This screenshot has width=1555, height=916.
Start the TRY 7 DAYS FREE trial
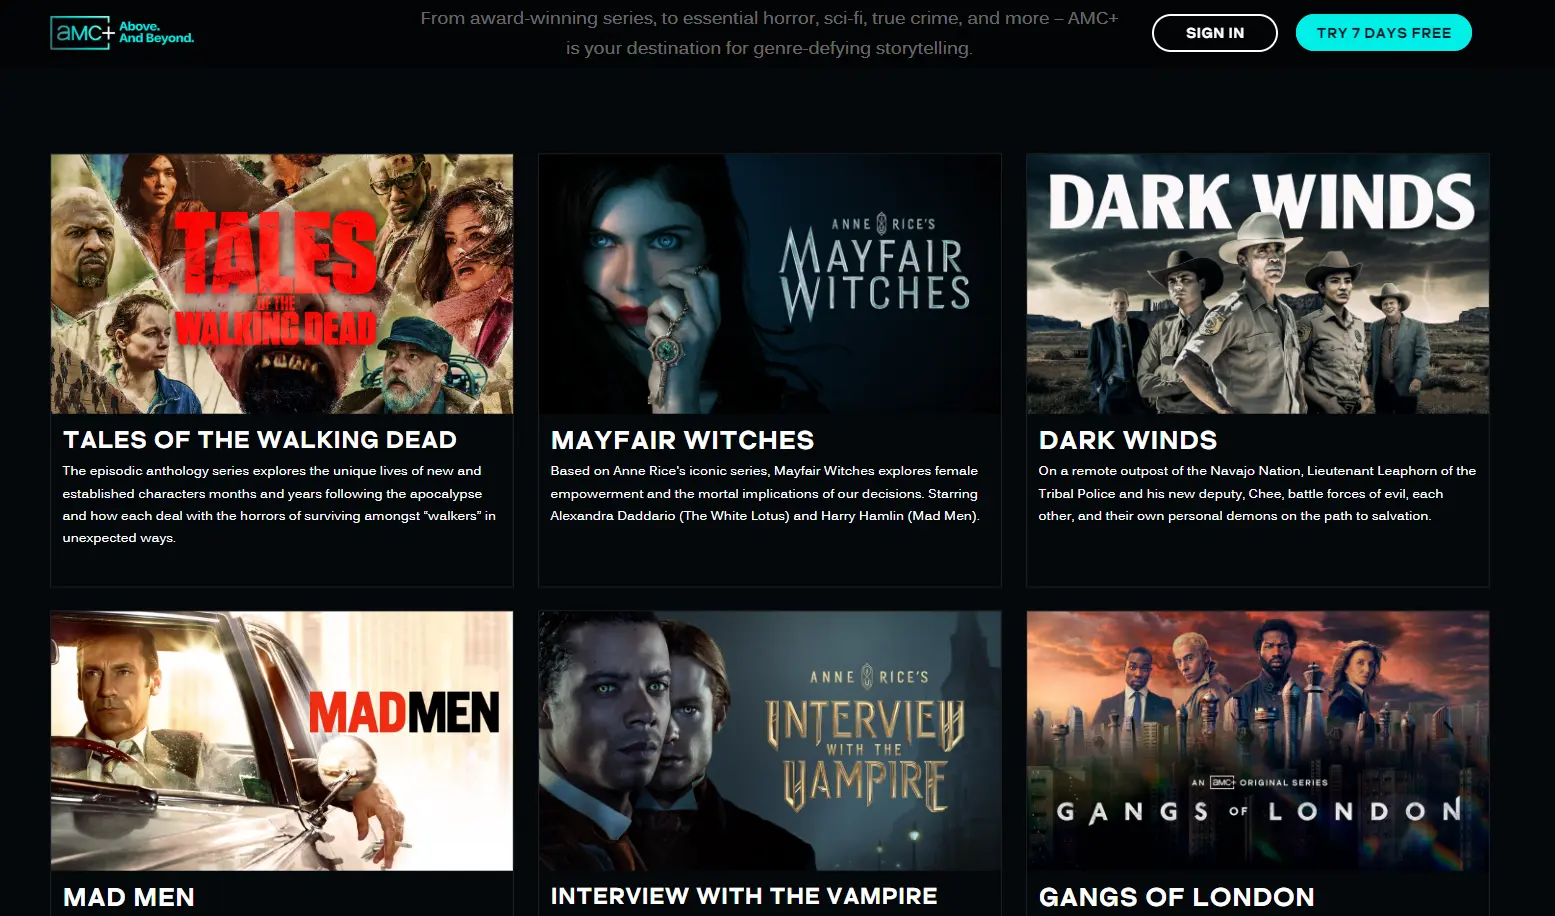(x=1384, y=33)
